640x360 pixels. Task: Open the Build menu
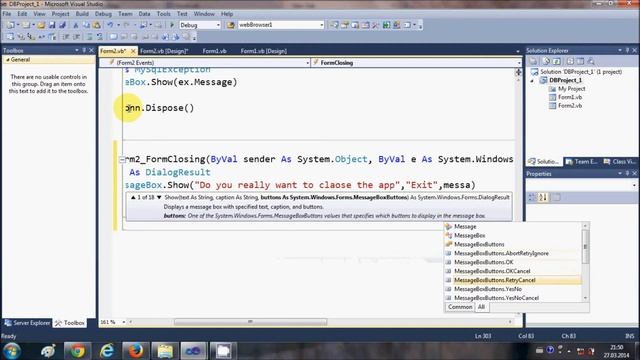pyautogui.click(x=82, y=14)
